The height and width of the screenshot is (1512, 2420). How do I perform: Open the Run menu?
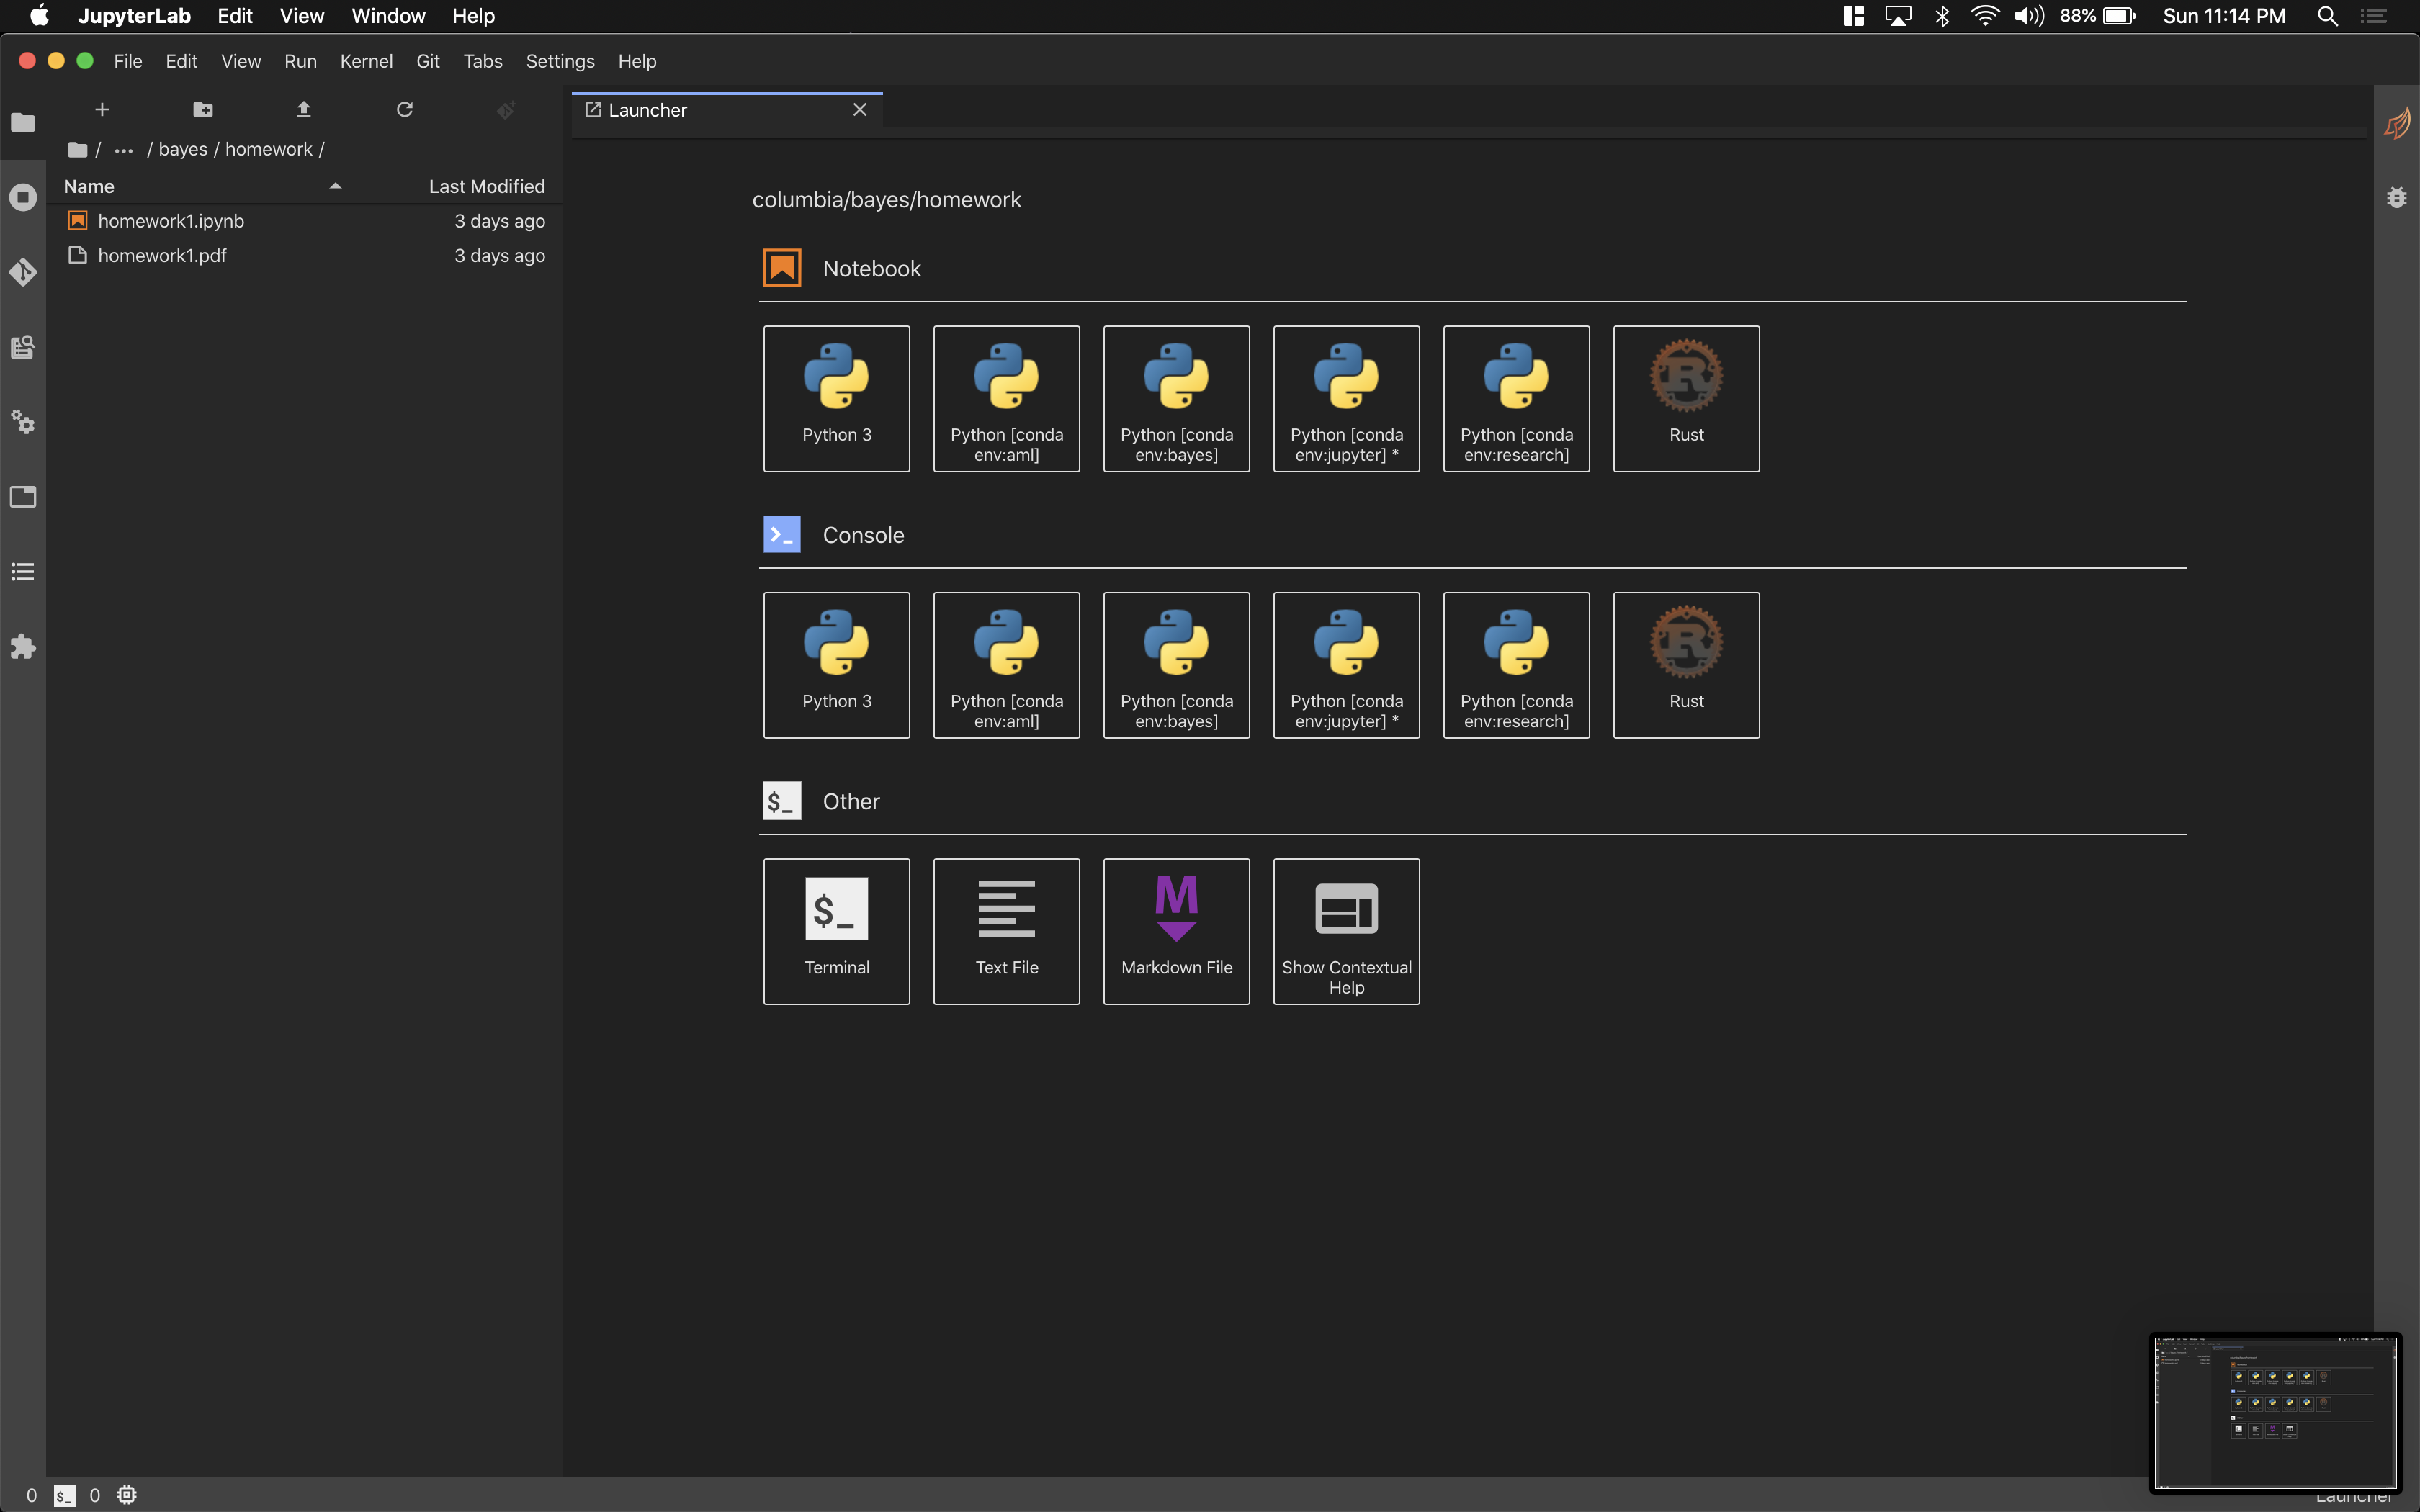[x=300, y=61]
